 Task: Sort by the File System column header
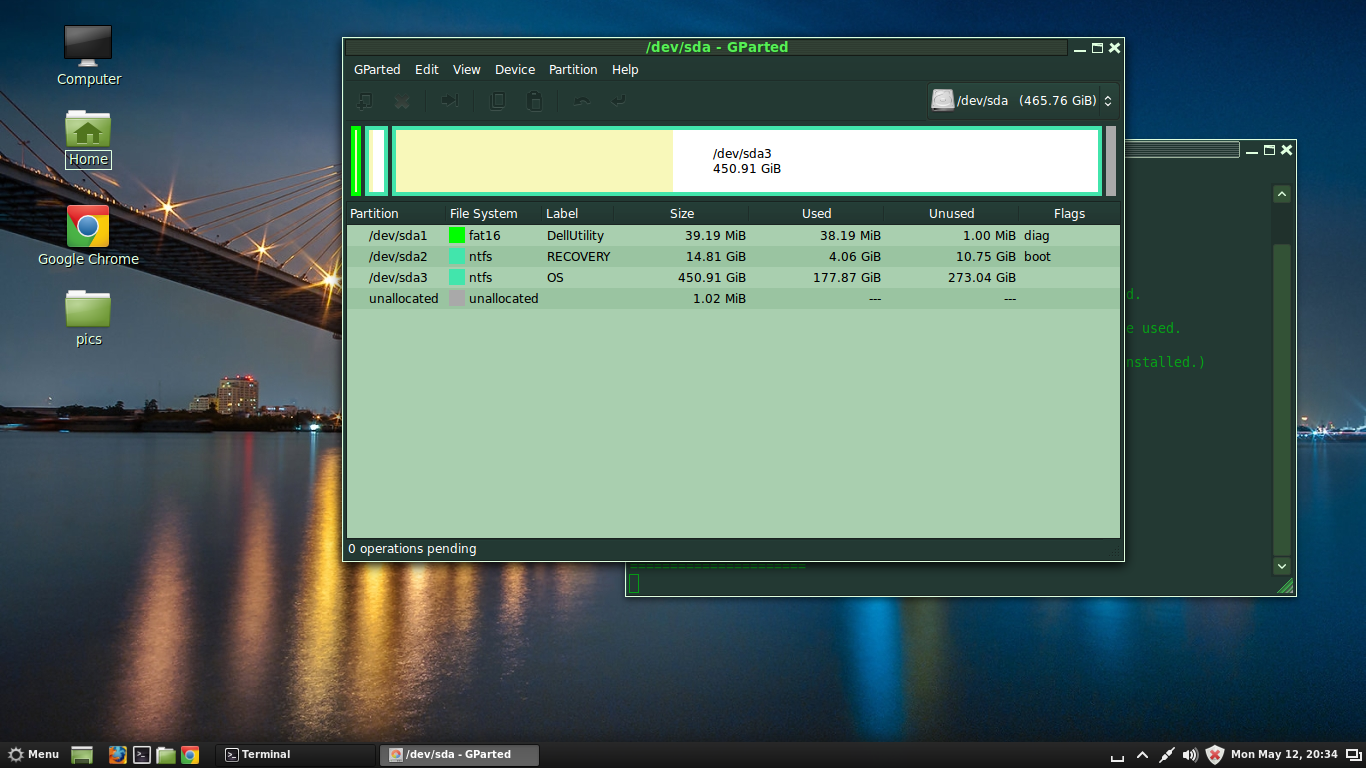[x=494, y=214]
